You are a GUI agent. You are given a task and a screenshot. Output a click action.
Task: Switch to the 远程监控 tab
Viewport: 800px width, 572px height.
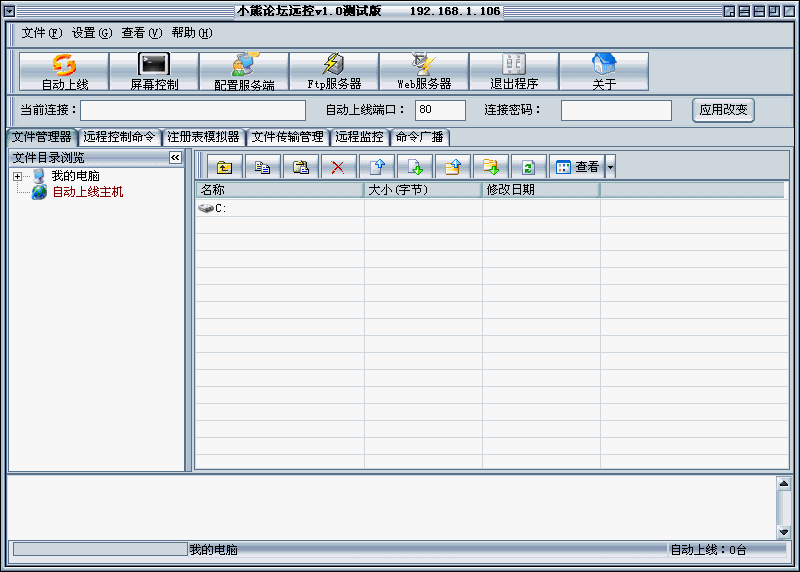(x=359, y=137)
